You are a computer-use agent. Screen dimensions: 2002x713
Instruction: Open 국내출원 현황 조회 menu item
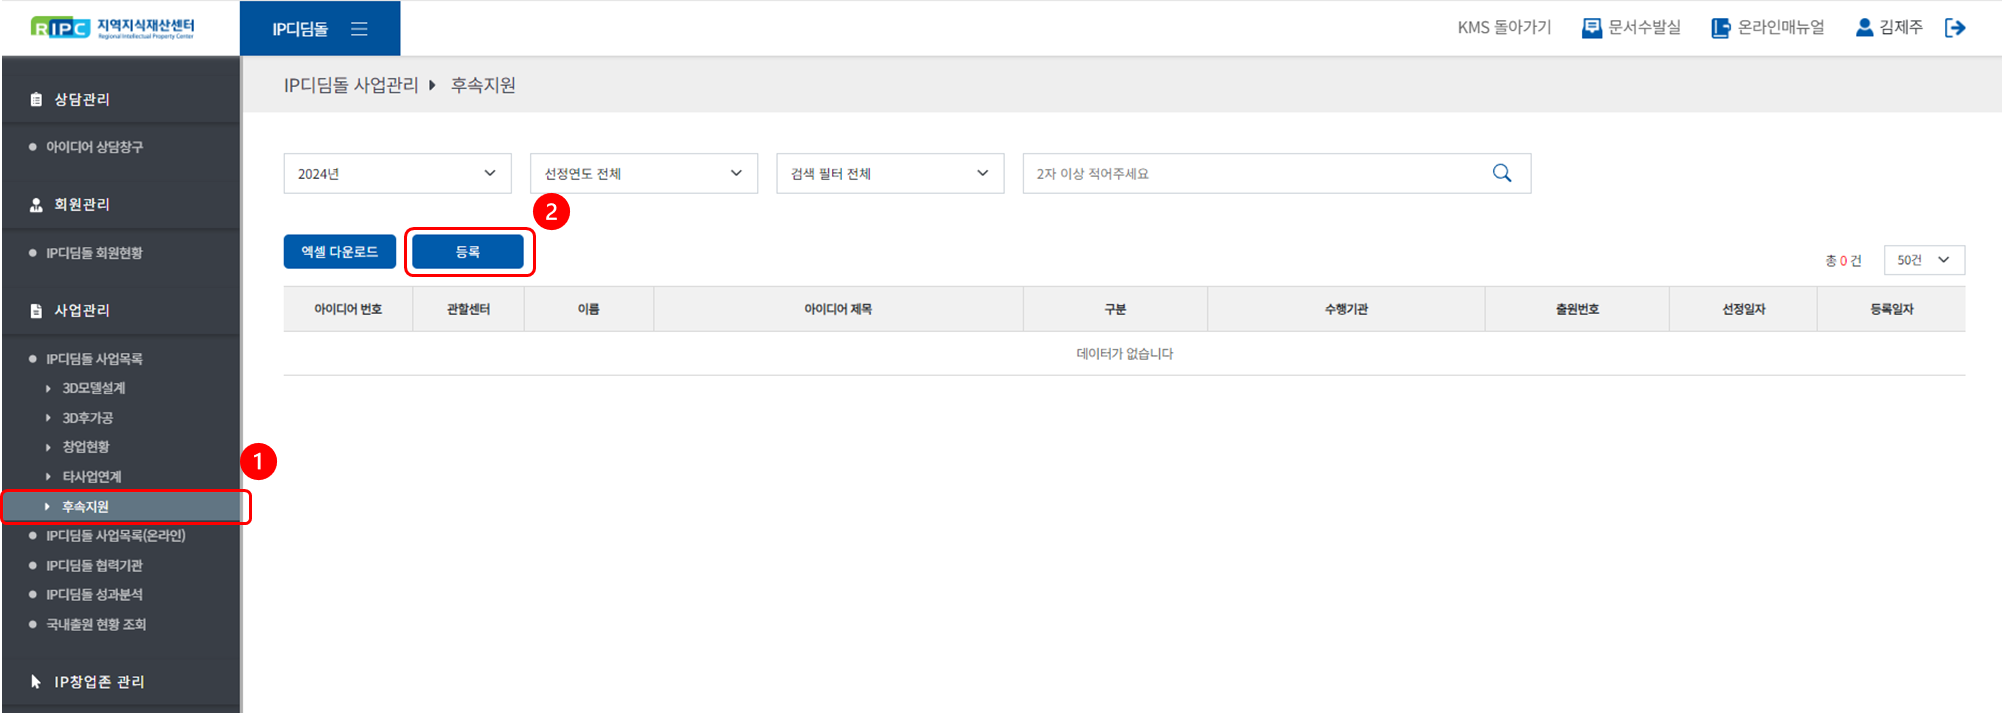click(x=96, y=624)
